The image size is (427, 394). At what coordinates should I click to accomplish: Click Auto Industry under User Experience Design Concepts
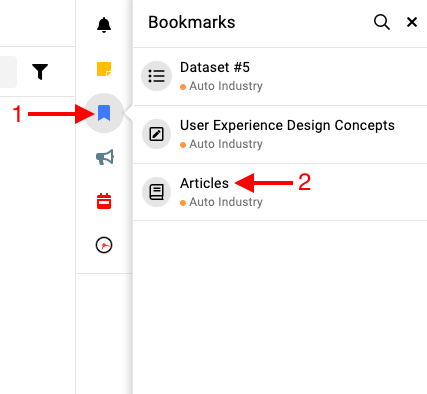click(x=226, y=144)
